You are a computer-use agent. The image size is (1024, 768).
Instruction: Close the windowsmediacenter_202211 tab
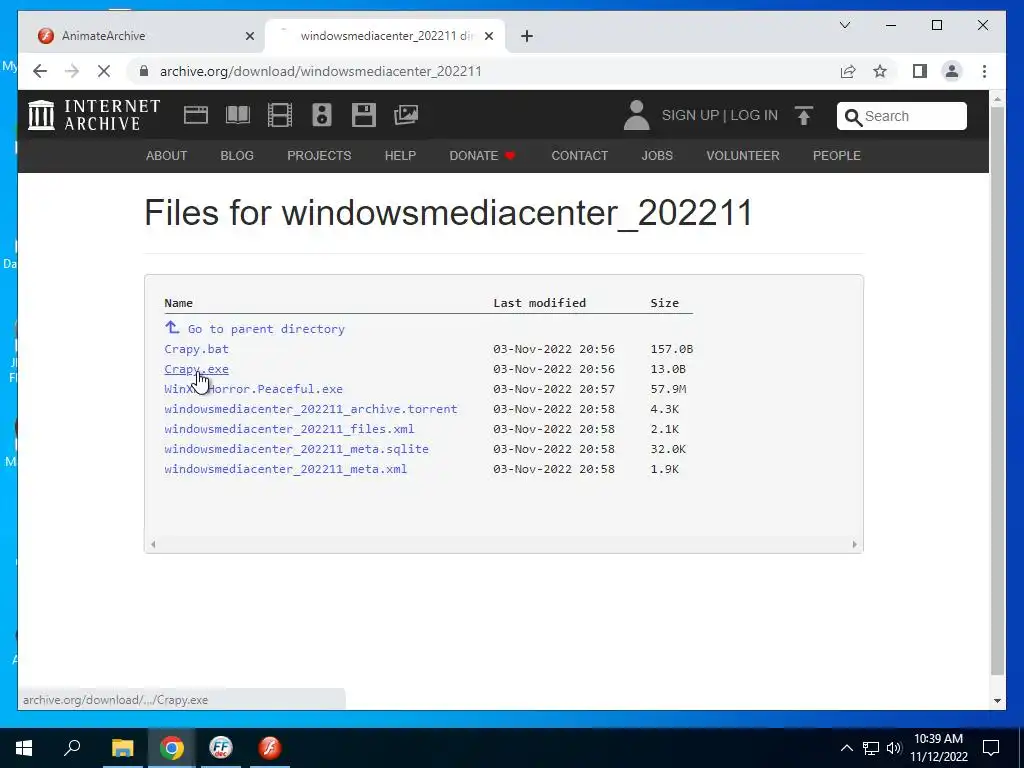488,36
